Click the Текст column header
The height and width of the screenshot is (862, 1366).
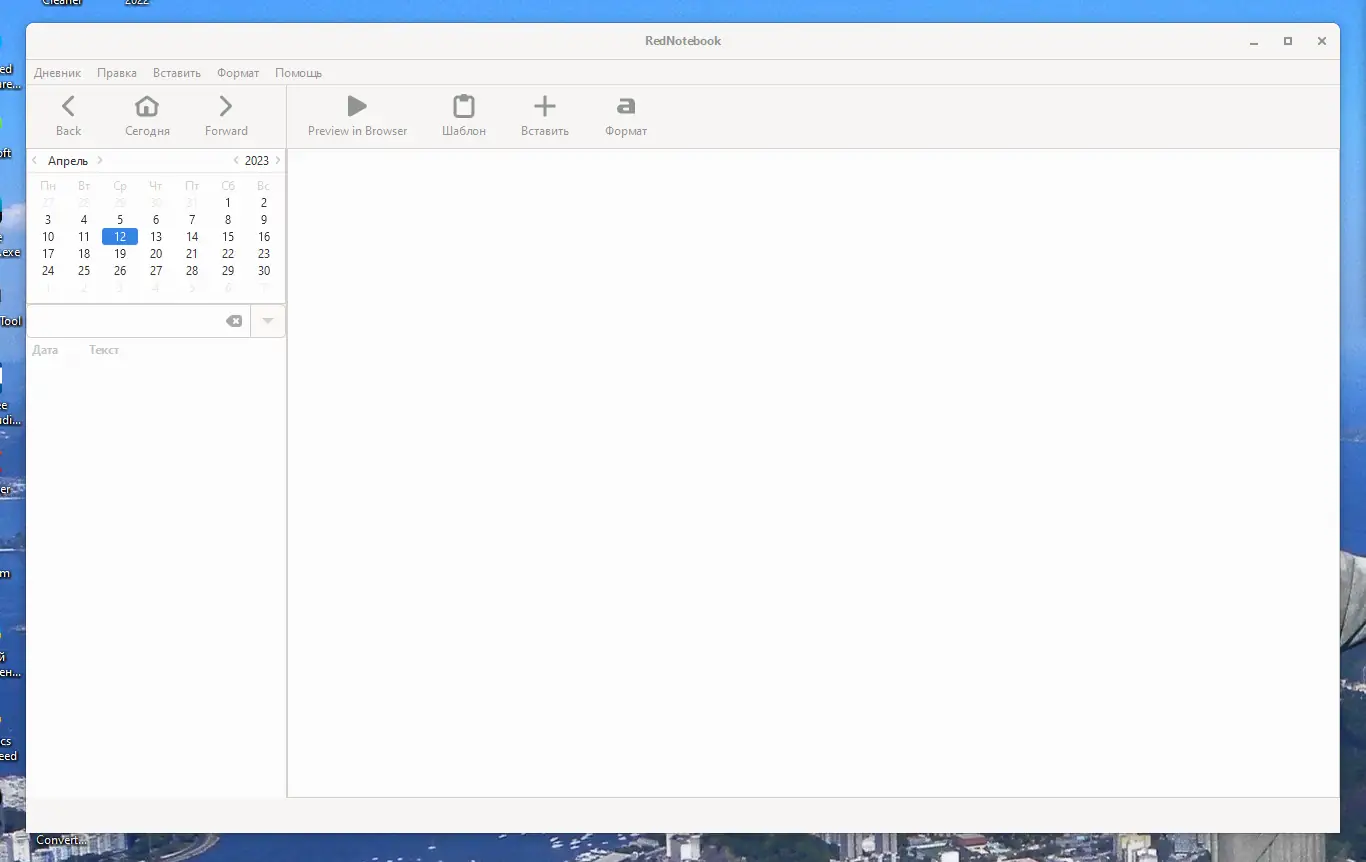click(104, 350)
